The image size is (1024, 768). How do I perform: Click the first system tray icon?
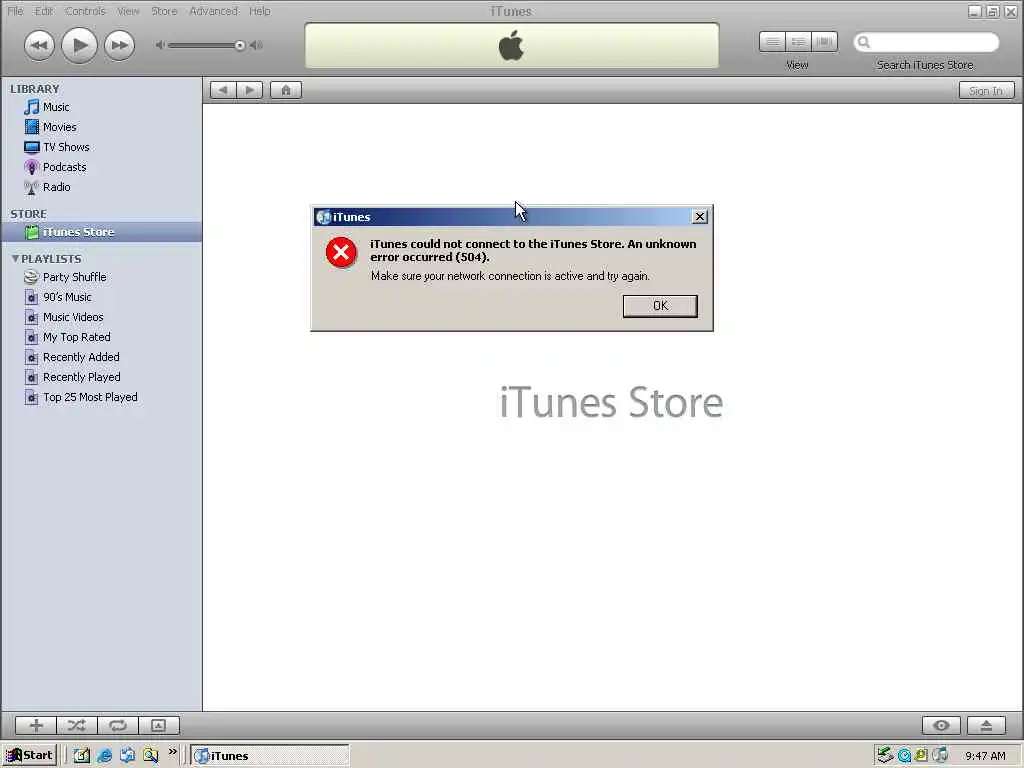pyautogui.click(x=885, y=756)
